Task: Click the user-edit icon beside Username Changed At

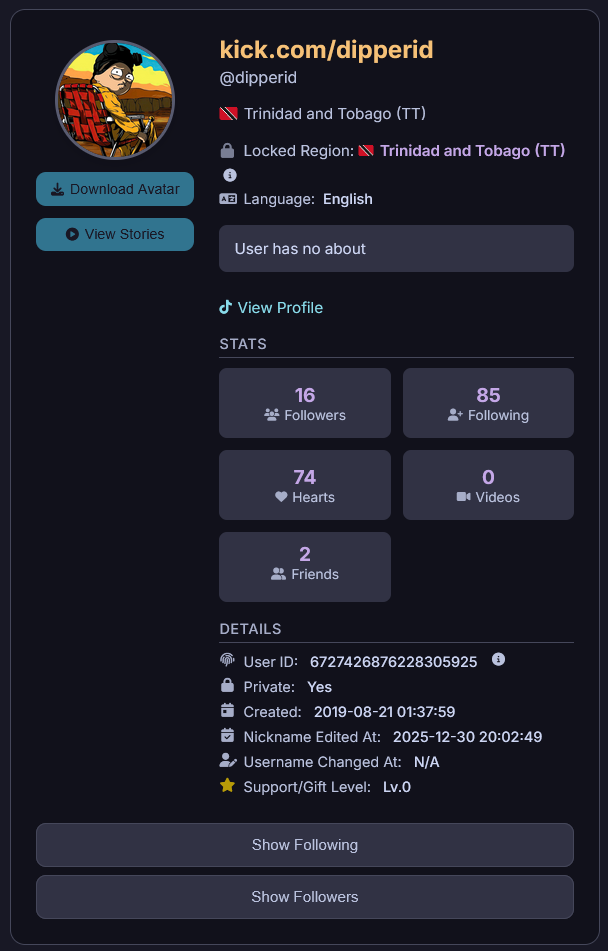Action: [x=228, y=761]
